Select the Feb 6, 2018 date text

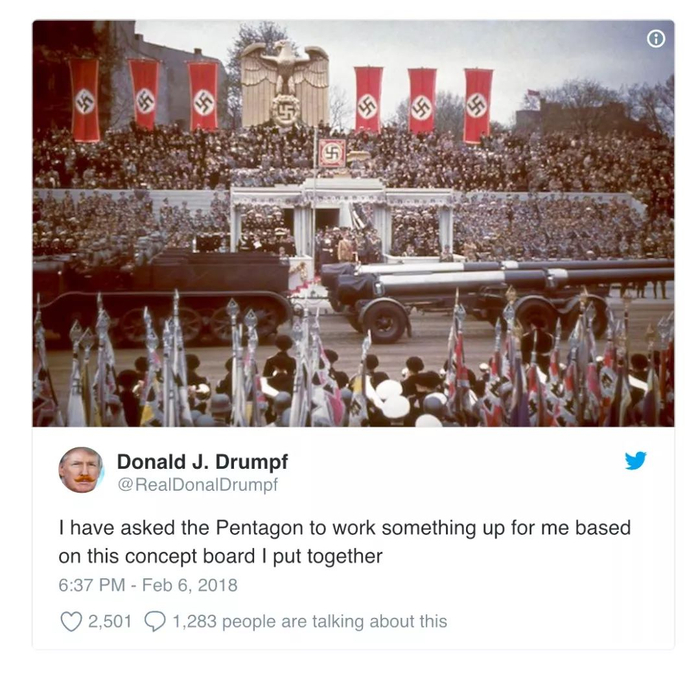190,585
